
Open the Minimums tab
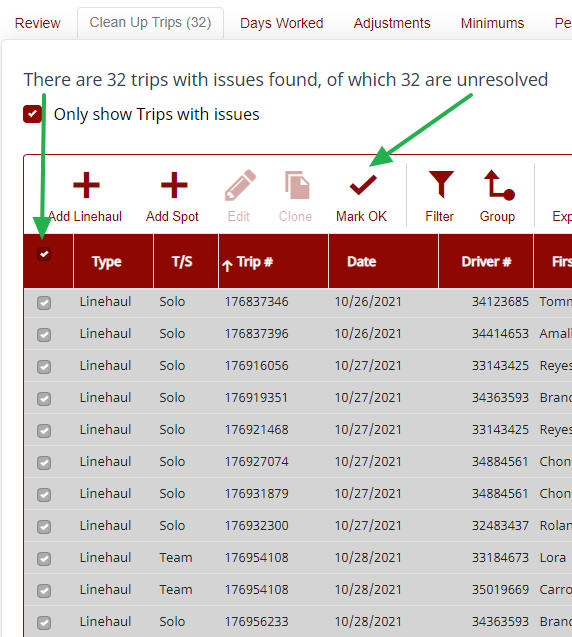pos(492,23)
